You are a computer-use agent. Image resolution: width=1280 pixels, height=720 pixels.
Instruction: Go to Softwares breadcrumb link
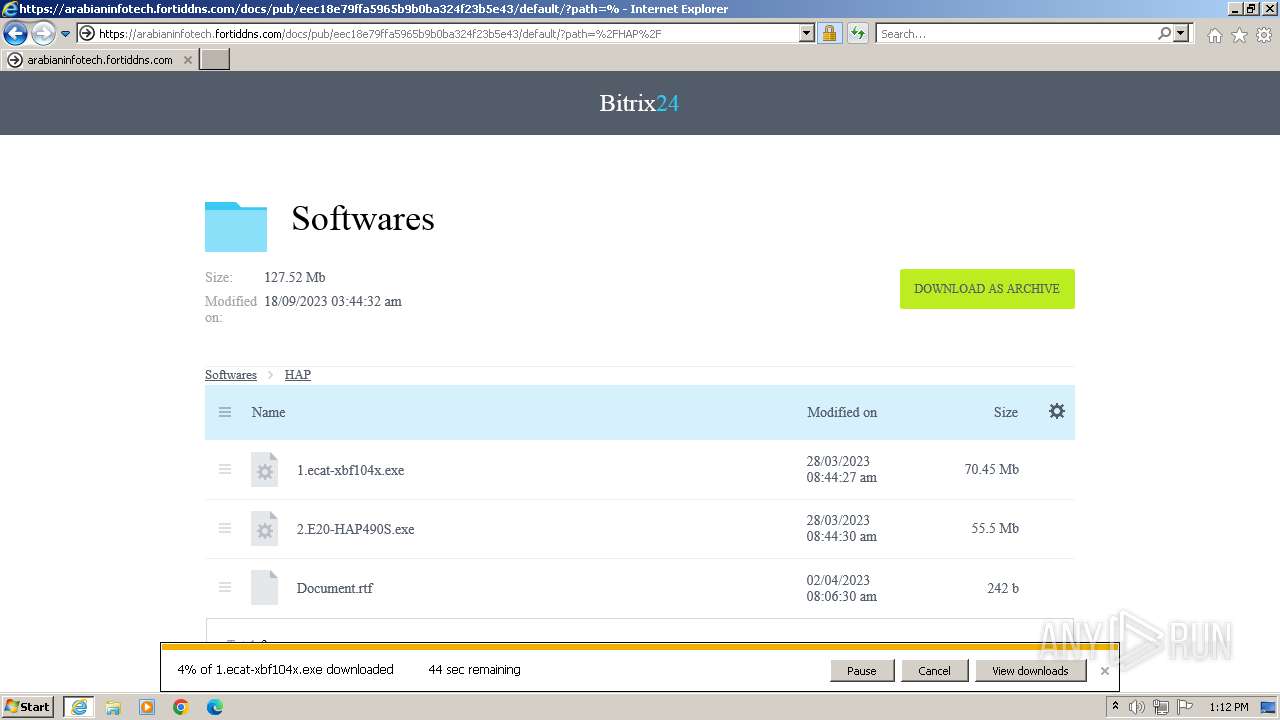point(231,375)
